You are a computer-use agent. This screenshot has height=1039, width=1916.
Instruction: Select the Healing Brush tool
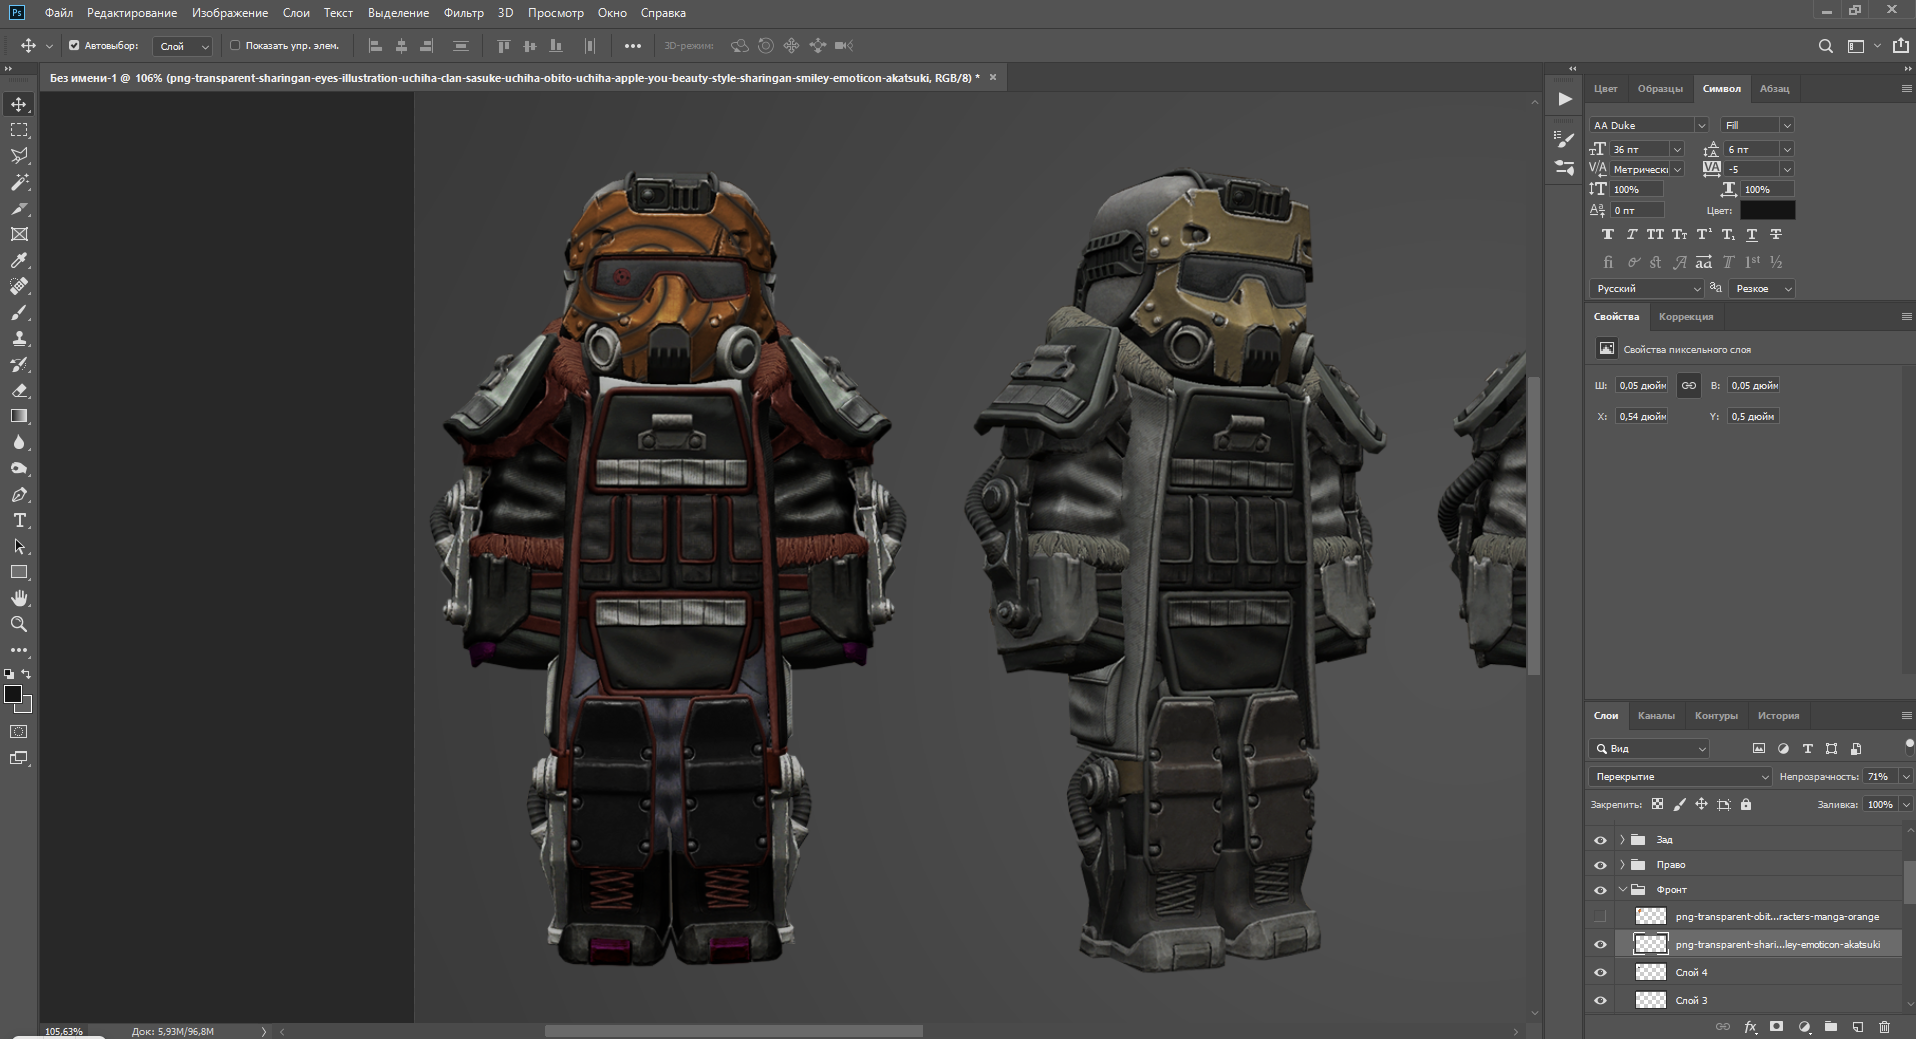click(19, 286)
